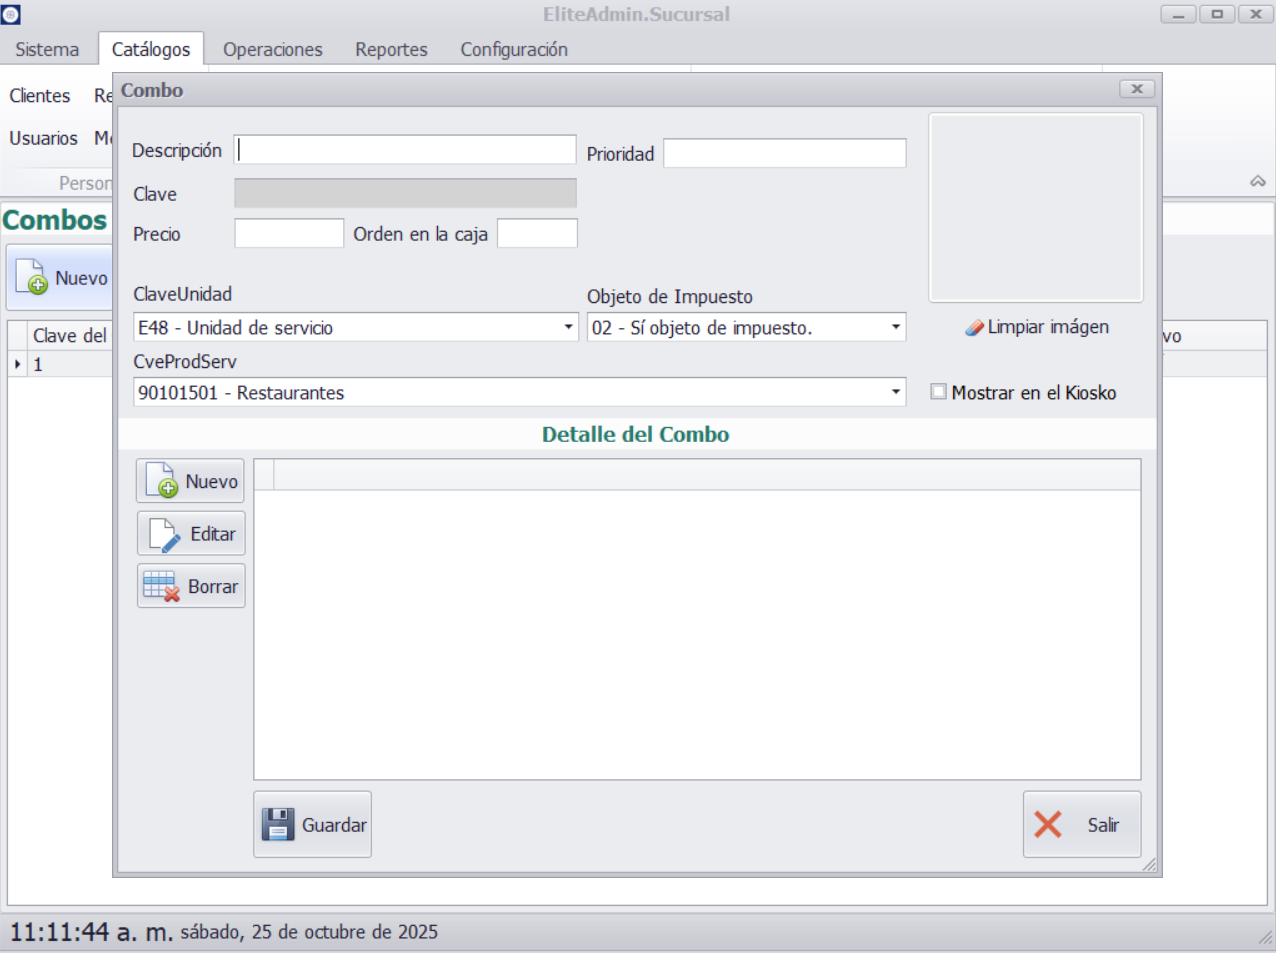This screenshot has width=1276, height=953.
Task: Click the red X Salir icon
Action: (x=1048, y=825)
